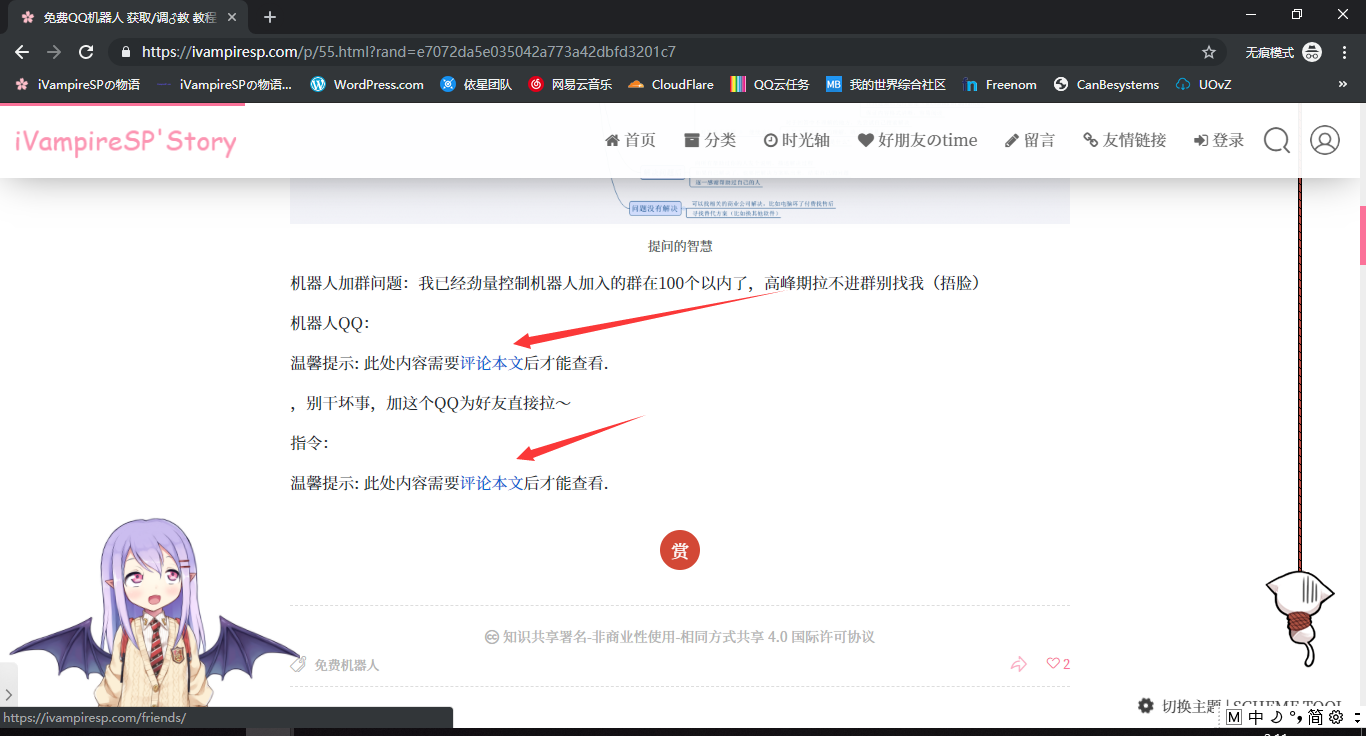The image size is (1366, 736).
Task: Click the share arrow icon near the like count
Action: click(1019, 663)
